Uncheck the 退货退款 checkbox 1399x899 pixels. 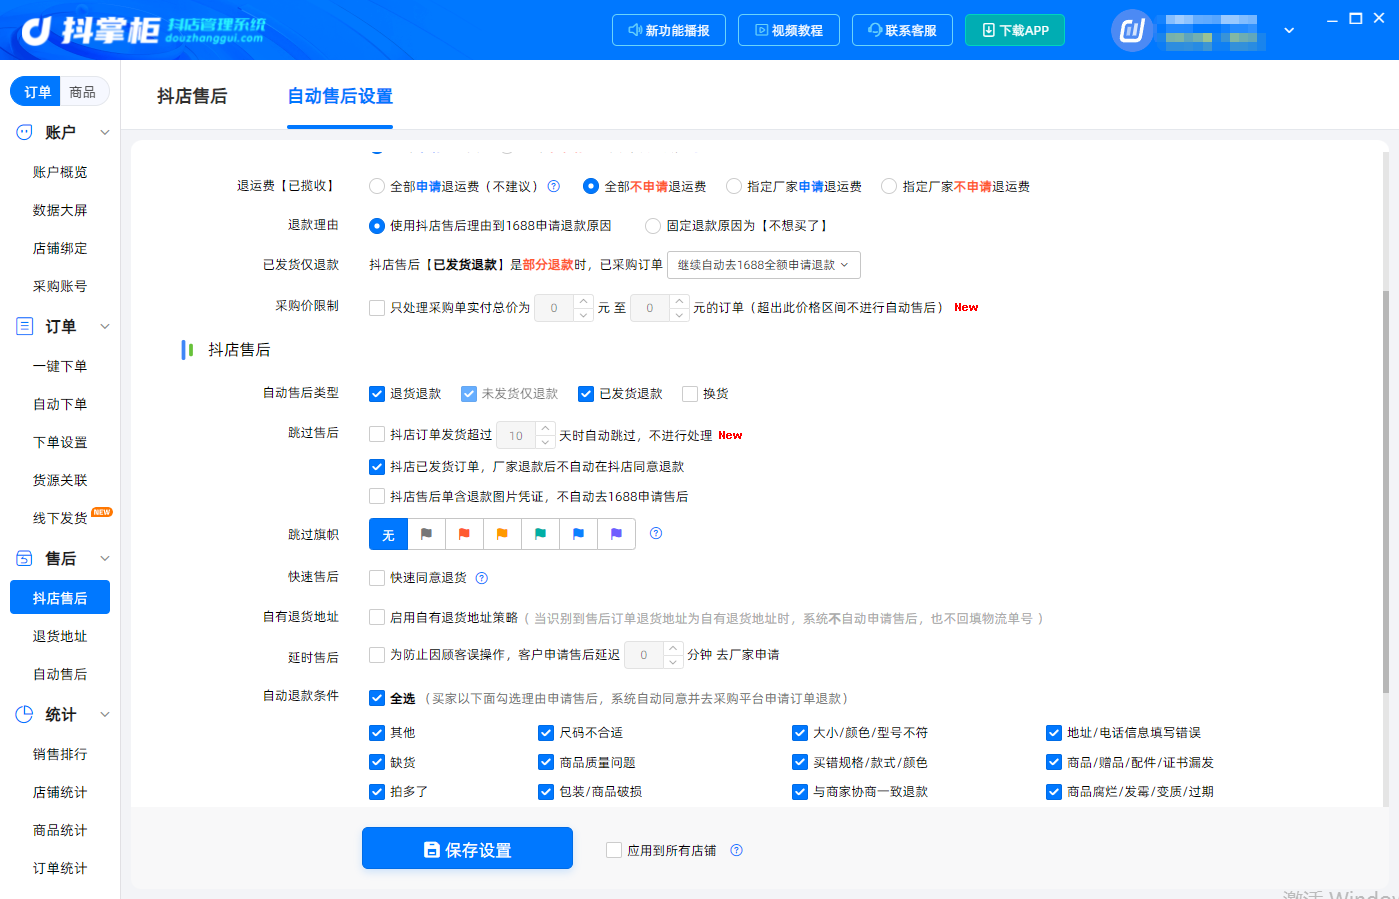(377, 394)
